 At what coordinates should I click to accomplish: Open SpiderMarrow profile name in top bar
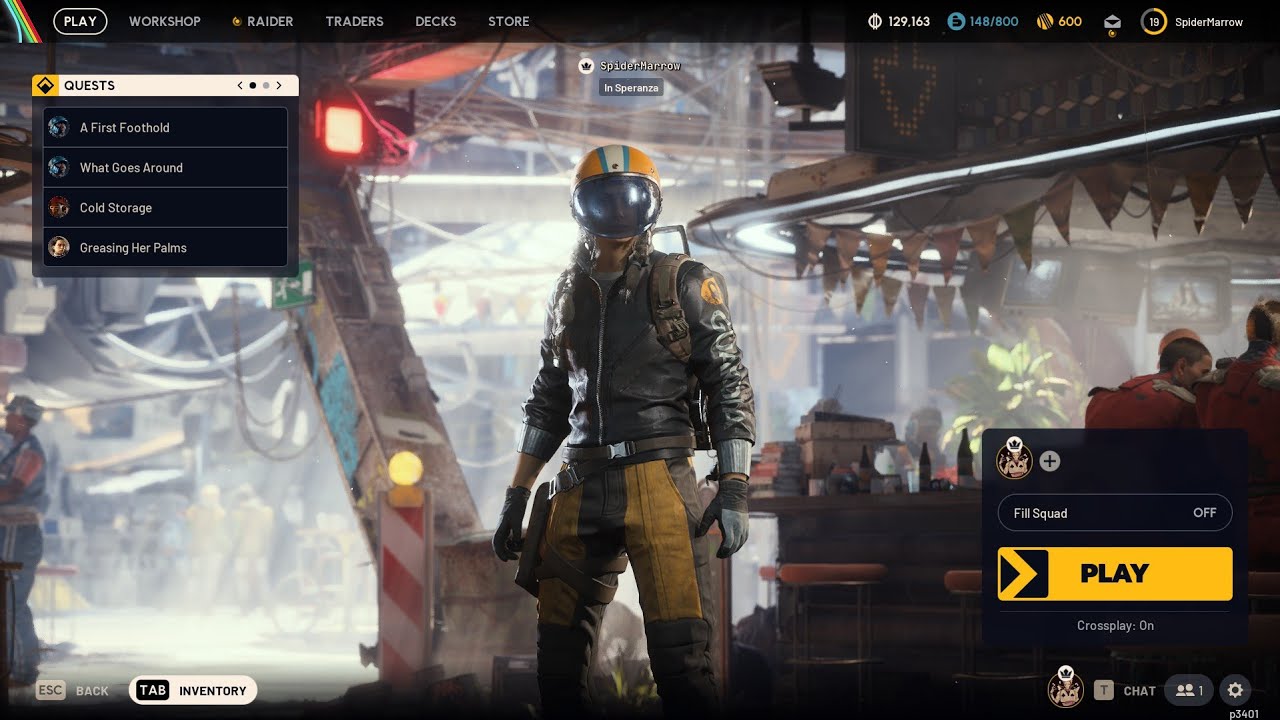1209,22
